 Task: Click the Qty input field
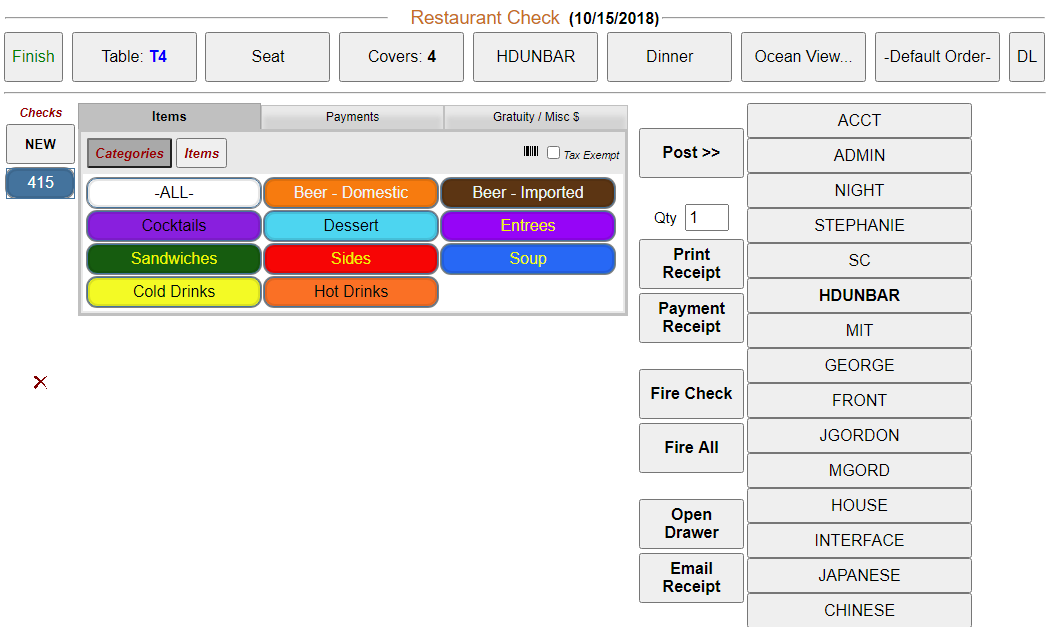pyautogui.click(x=706, y=218)
